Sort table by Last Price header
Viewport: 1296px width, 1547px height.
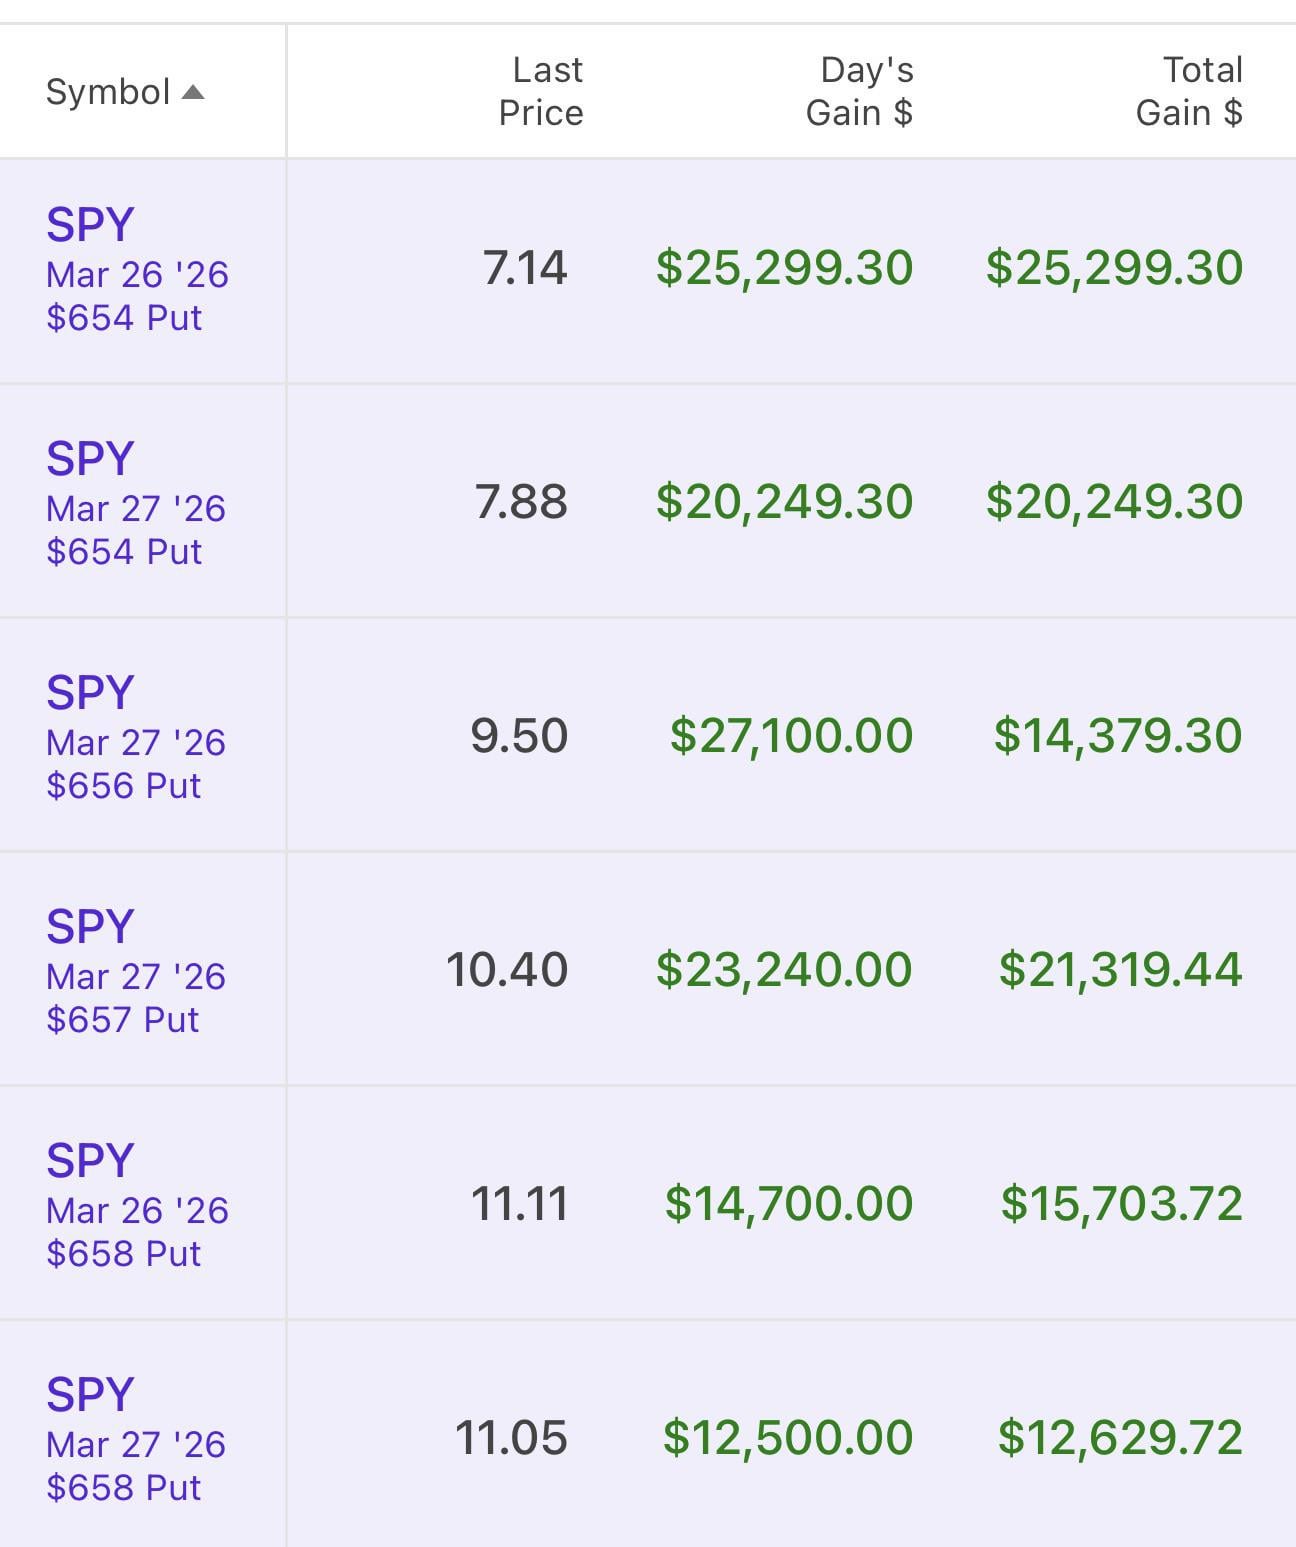[540, 91]
